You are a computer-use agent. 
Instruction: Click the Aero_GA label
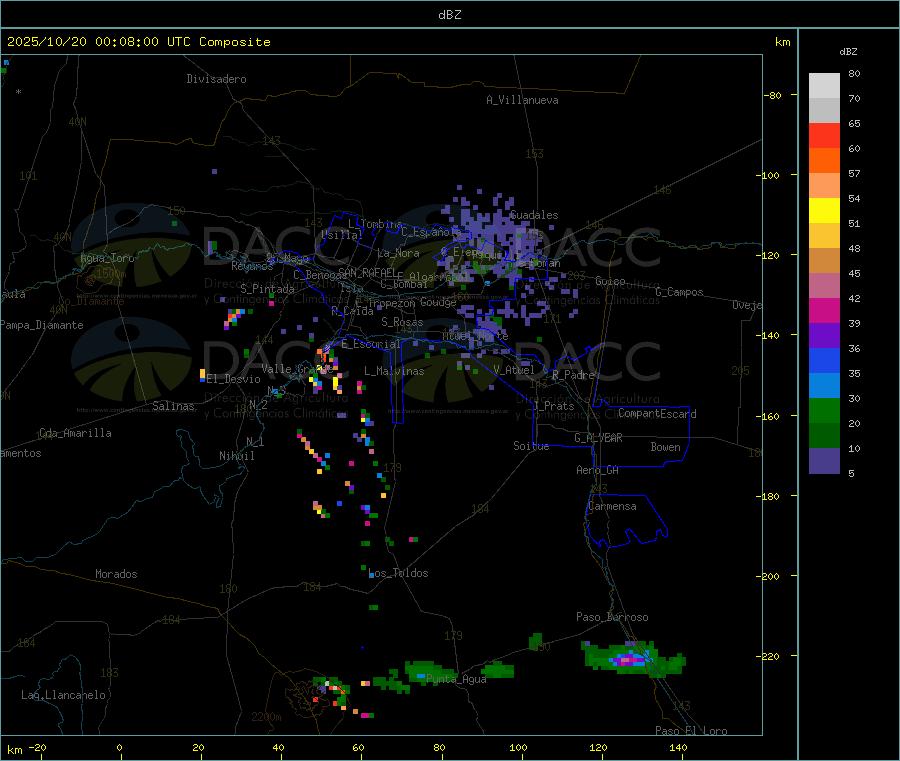598,470
